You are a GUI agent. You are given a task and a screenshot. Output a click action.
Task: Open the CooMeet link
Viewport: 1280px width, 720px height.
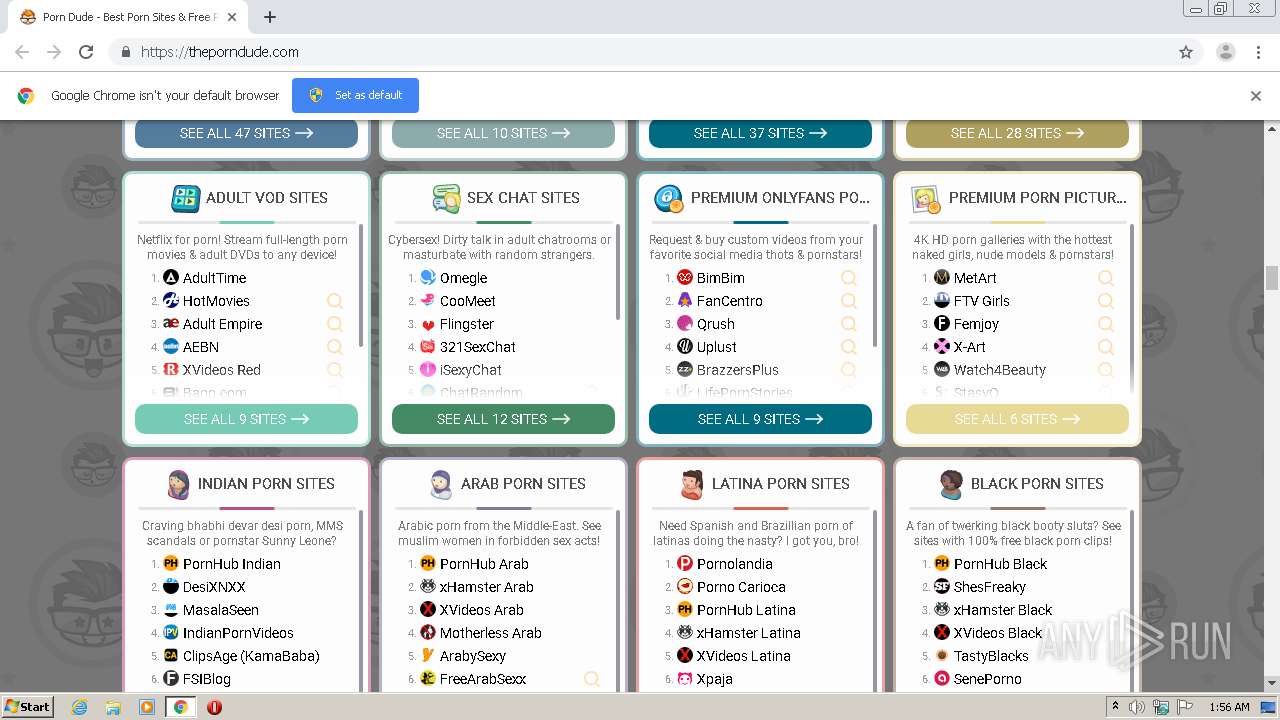[468, 301]
